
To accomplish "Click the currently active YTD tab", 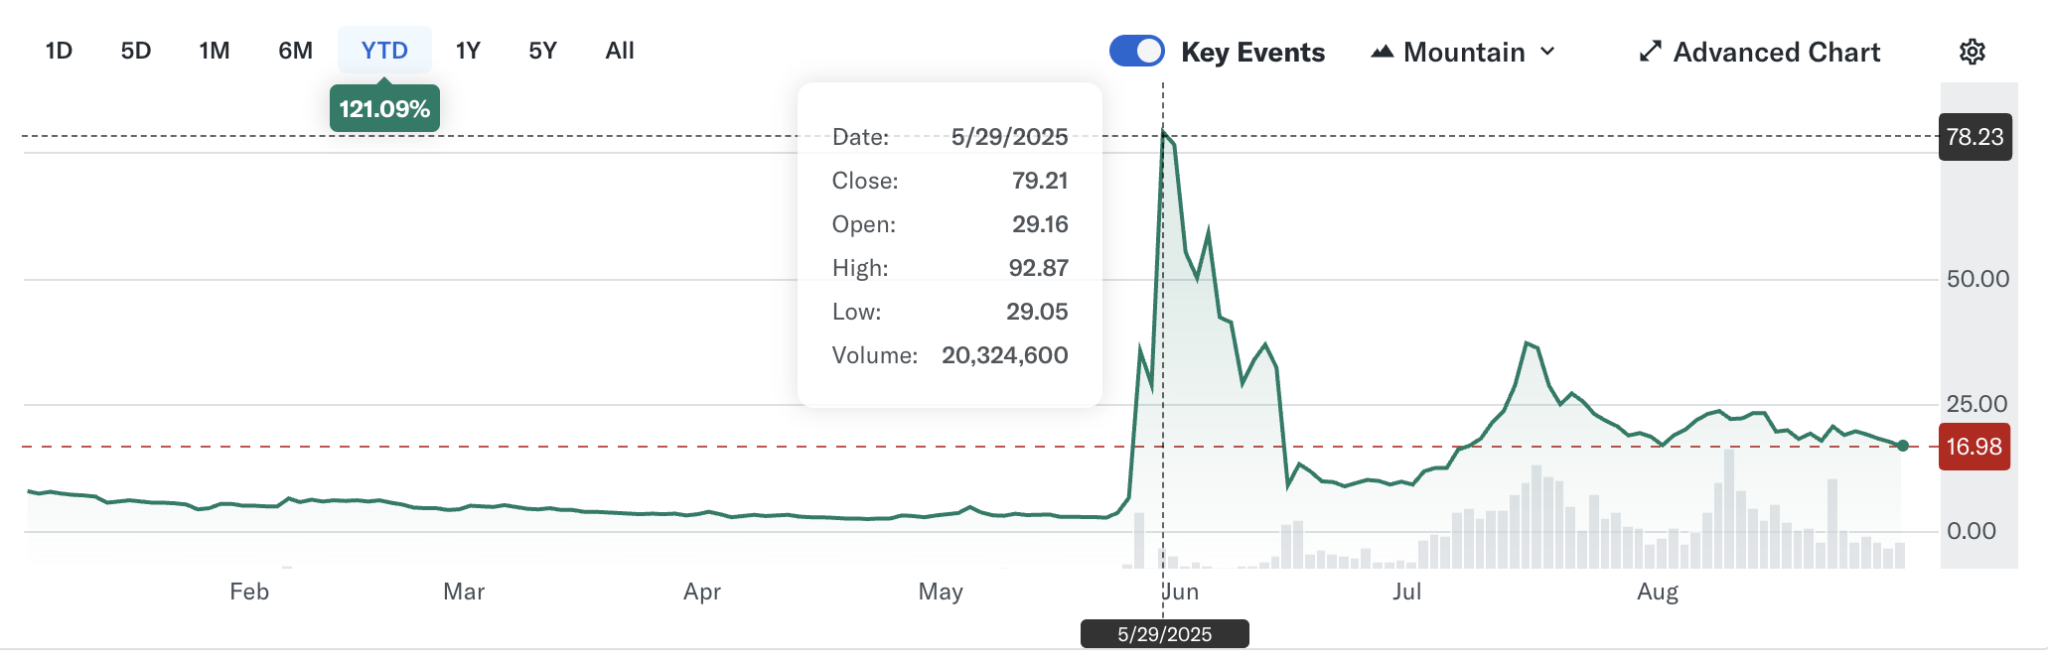I will click(383, 50).
